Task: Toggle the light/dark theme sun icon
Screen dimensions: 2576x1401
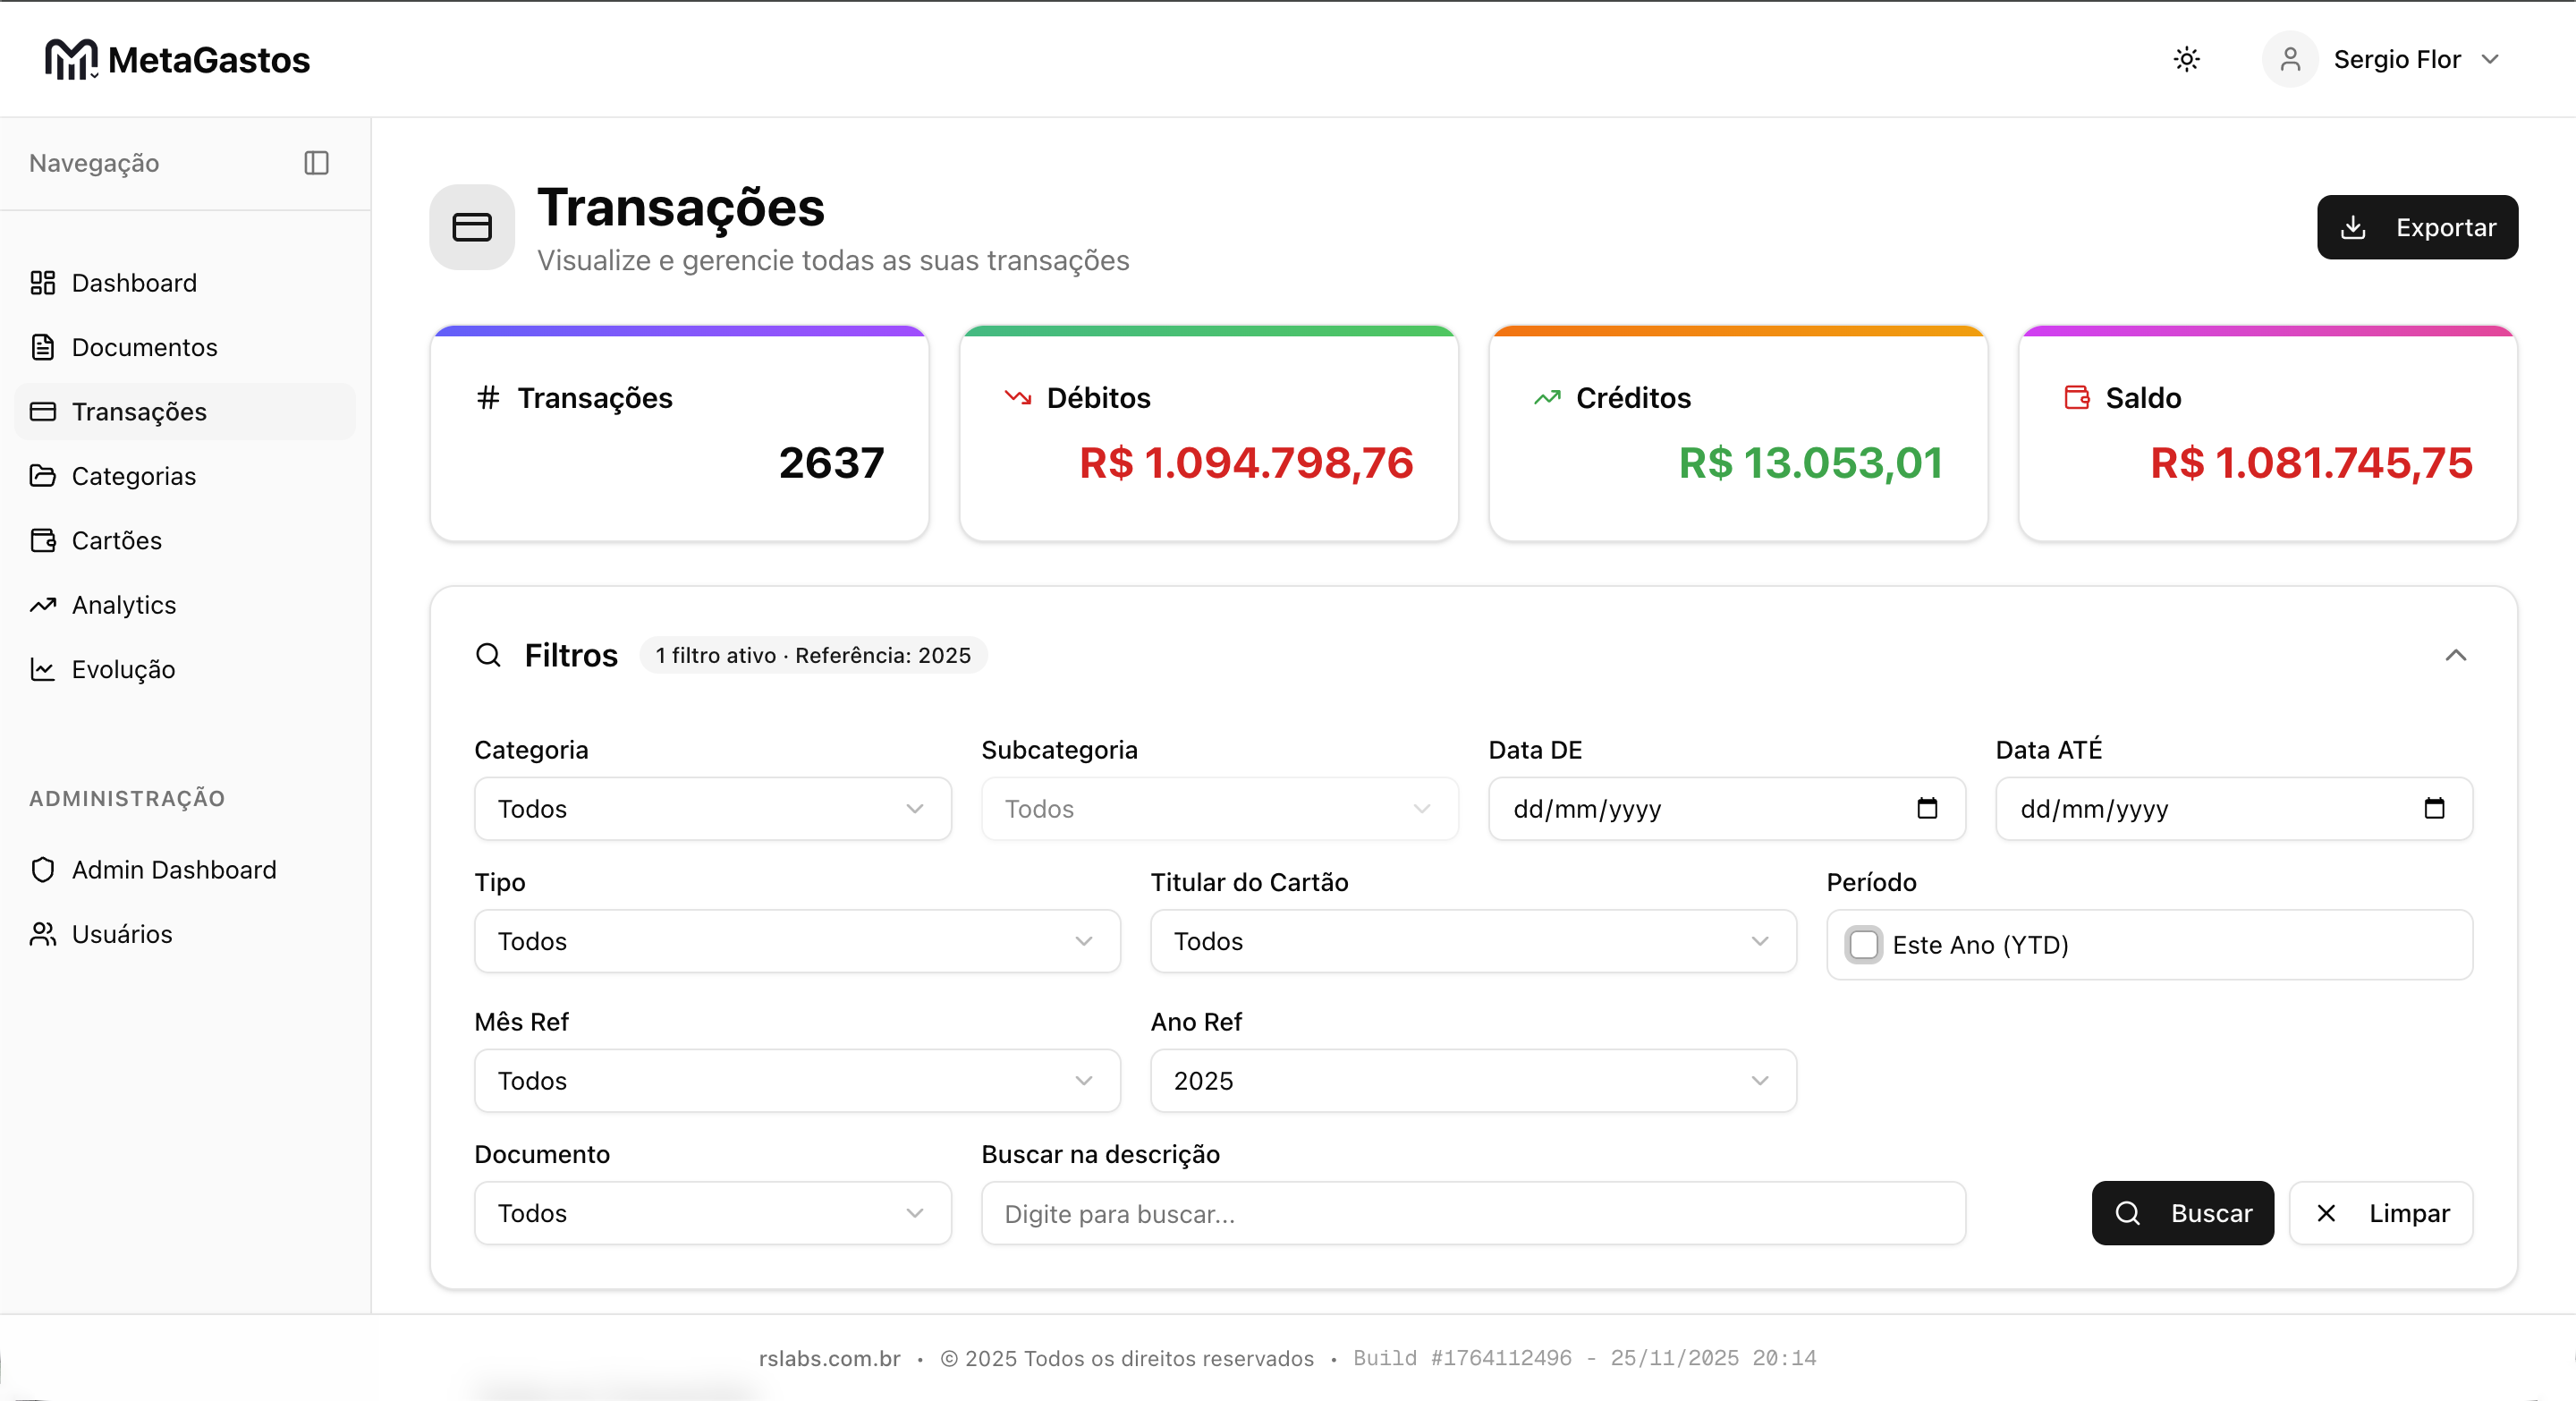Action: click(x=2187, y=59)
